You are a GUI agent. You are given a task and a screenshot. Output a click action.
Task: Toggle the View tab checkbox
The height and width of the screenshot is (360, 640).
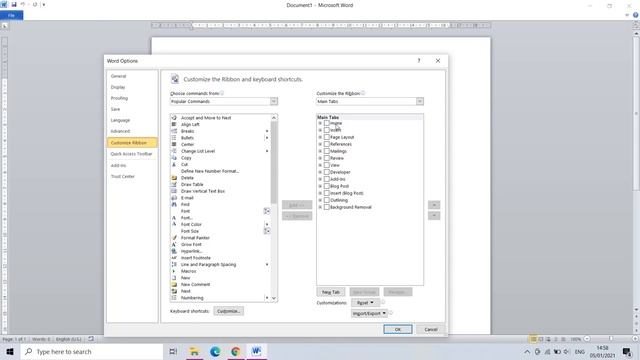point(327,165)
